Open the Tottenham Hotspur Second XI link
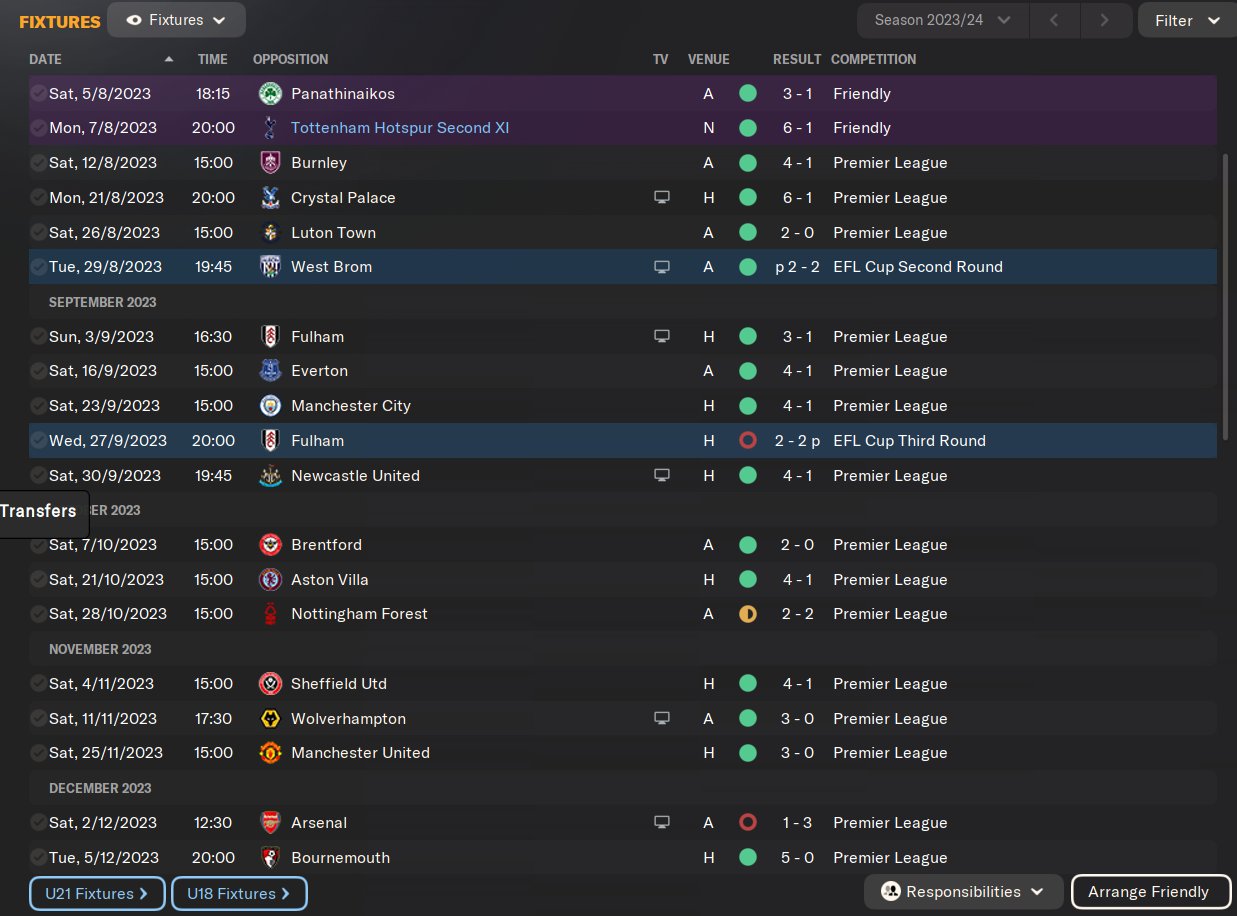Image resolution: width=1237 pixels, height=916 pixels. click(x=400, y=128)
